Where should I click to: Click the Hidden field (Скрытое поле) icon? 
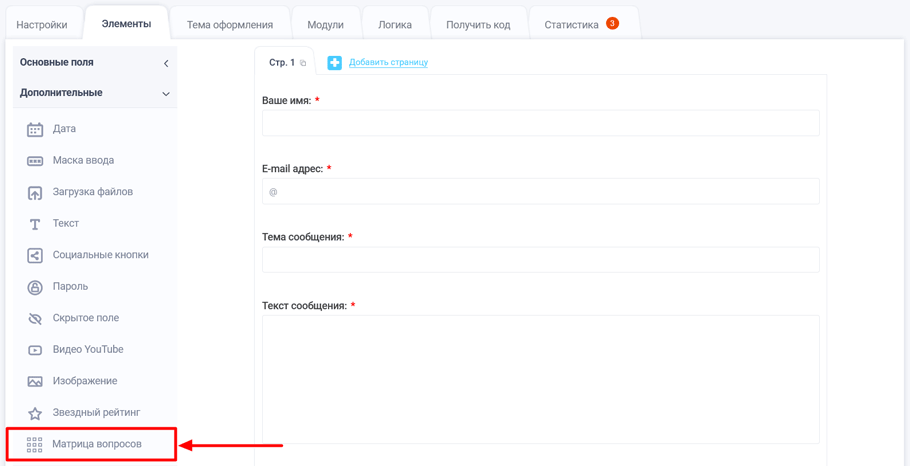(35, 318)
